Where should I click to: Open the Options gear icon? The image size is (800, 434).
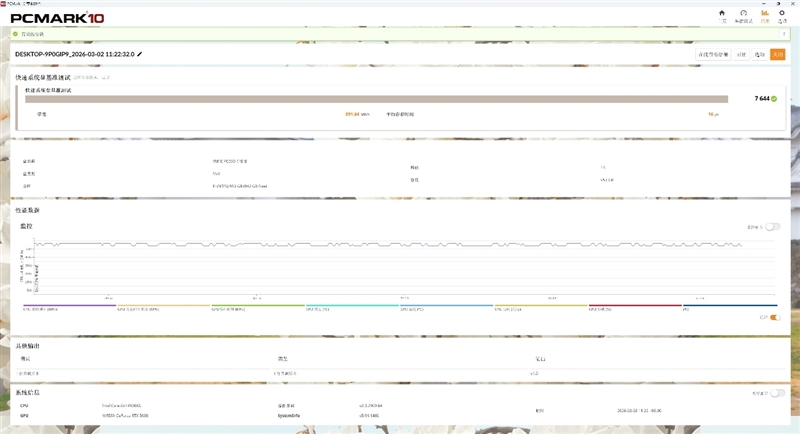click(x=782, y=14)
